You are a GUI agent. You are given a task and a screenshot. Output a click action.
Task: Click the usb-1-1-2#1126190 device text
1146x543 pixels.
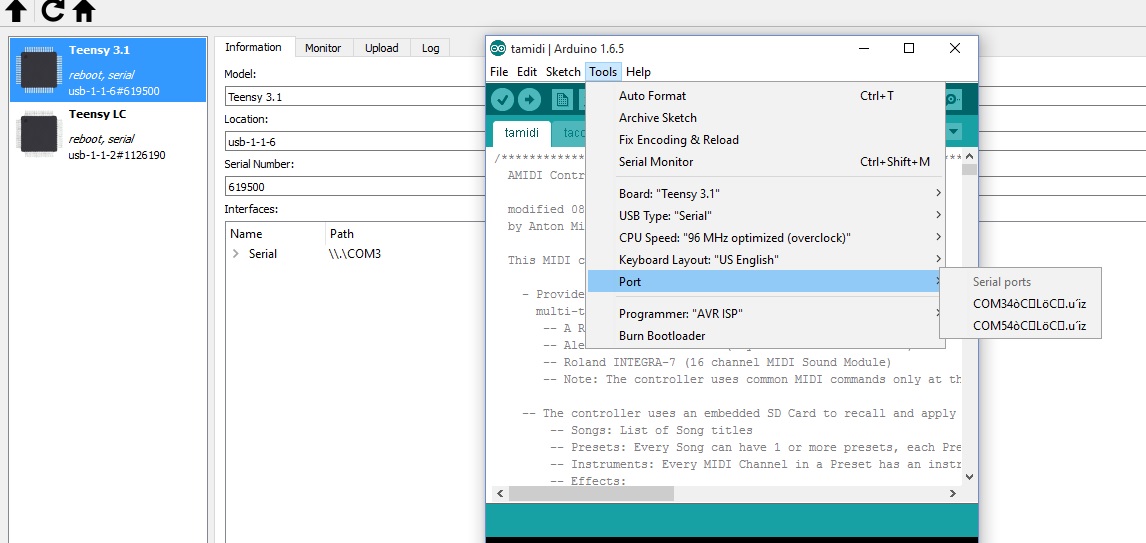117,155
